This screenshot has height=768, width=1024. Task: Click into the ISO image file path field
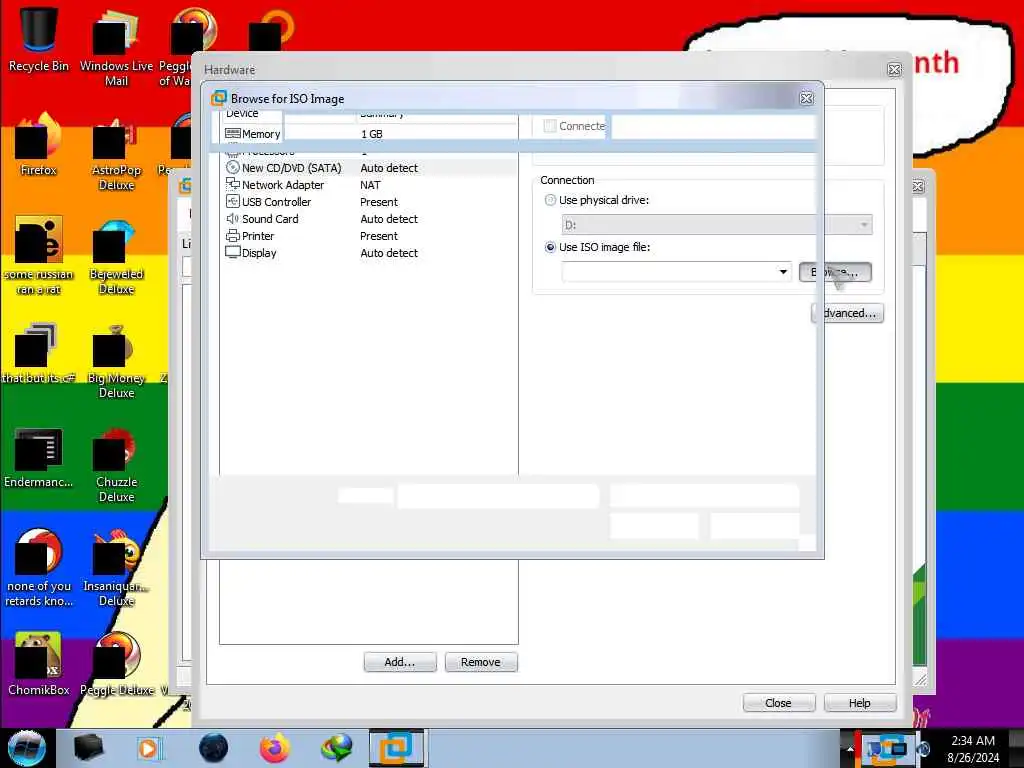(x=668, y=272)
